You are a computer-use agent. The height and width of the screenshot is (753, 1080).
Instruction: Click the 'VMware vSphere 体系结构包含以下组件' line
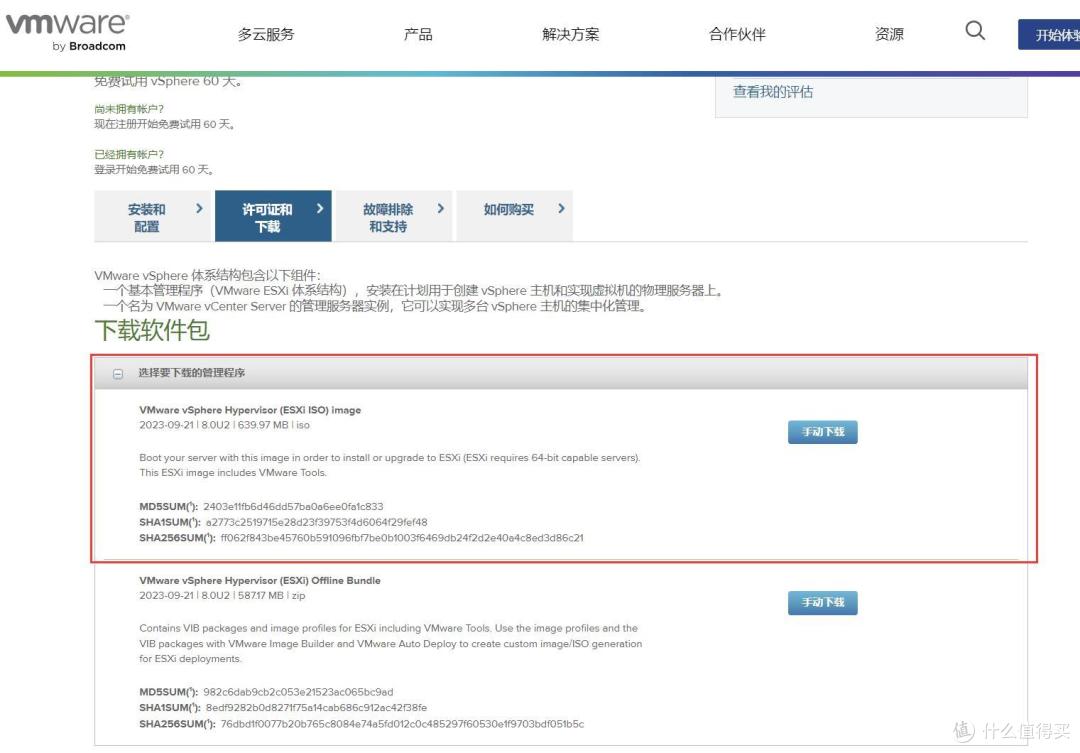coord(207,276)
